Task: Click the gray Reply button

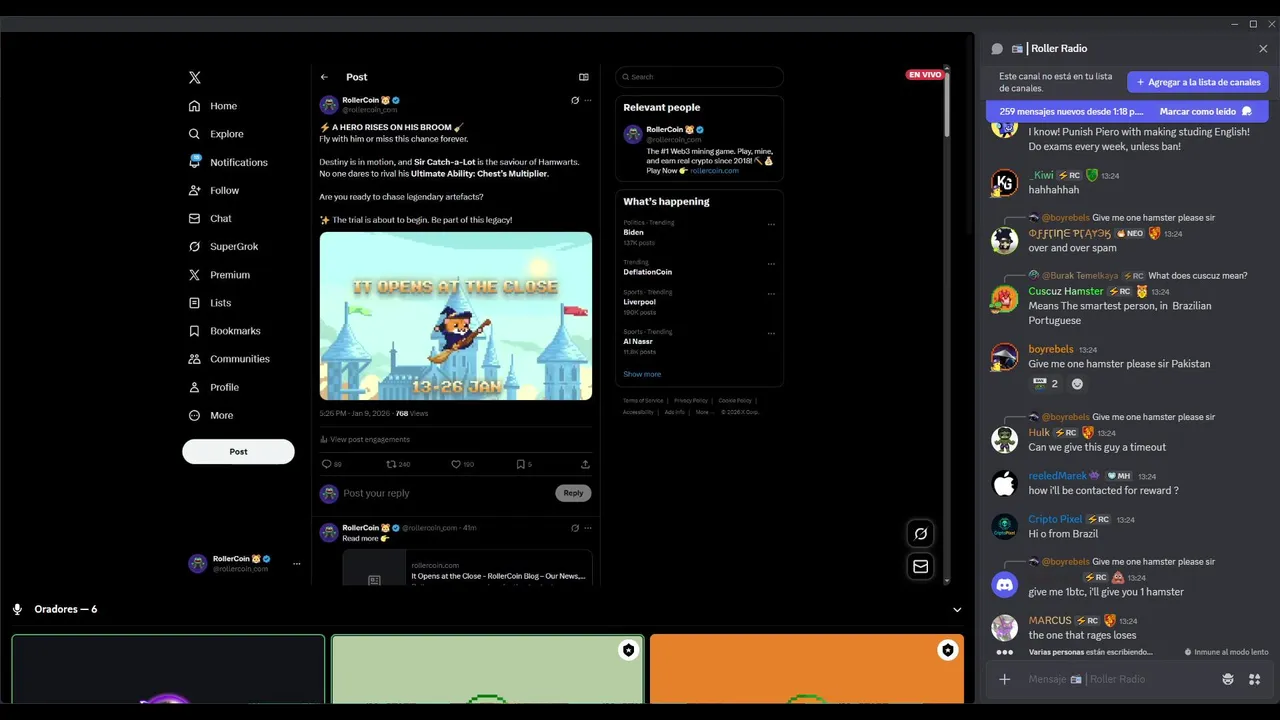Action: coord(573,493)
